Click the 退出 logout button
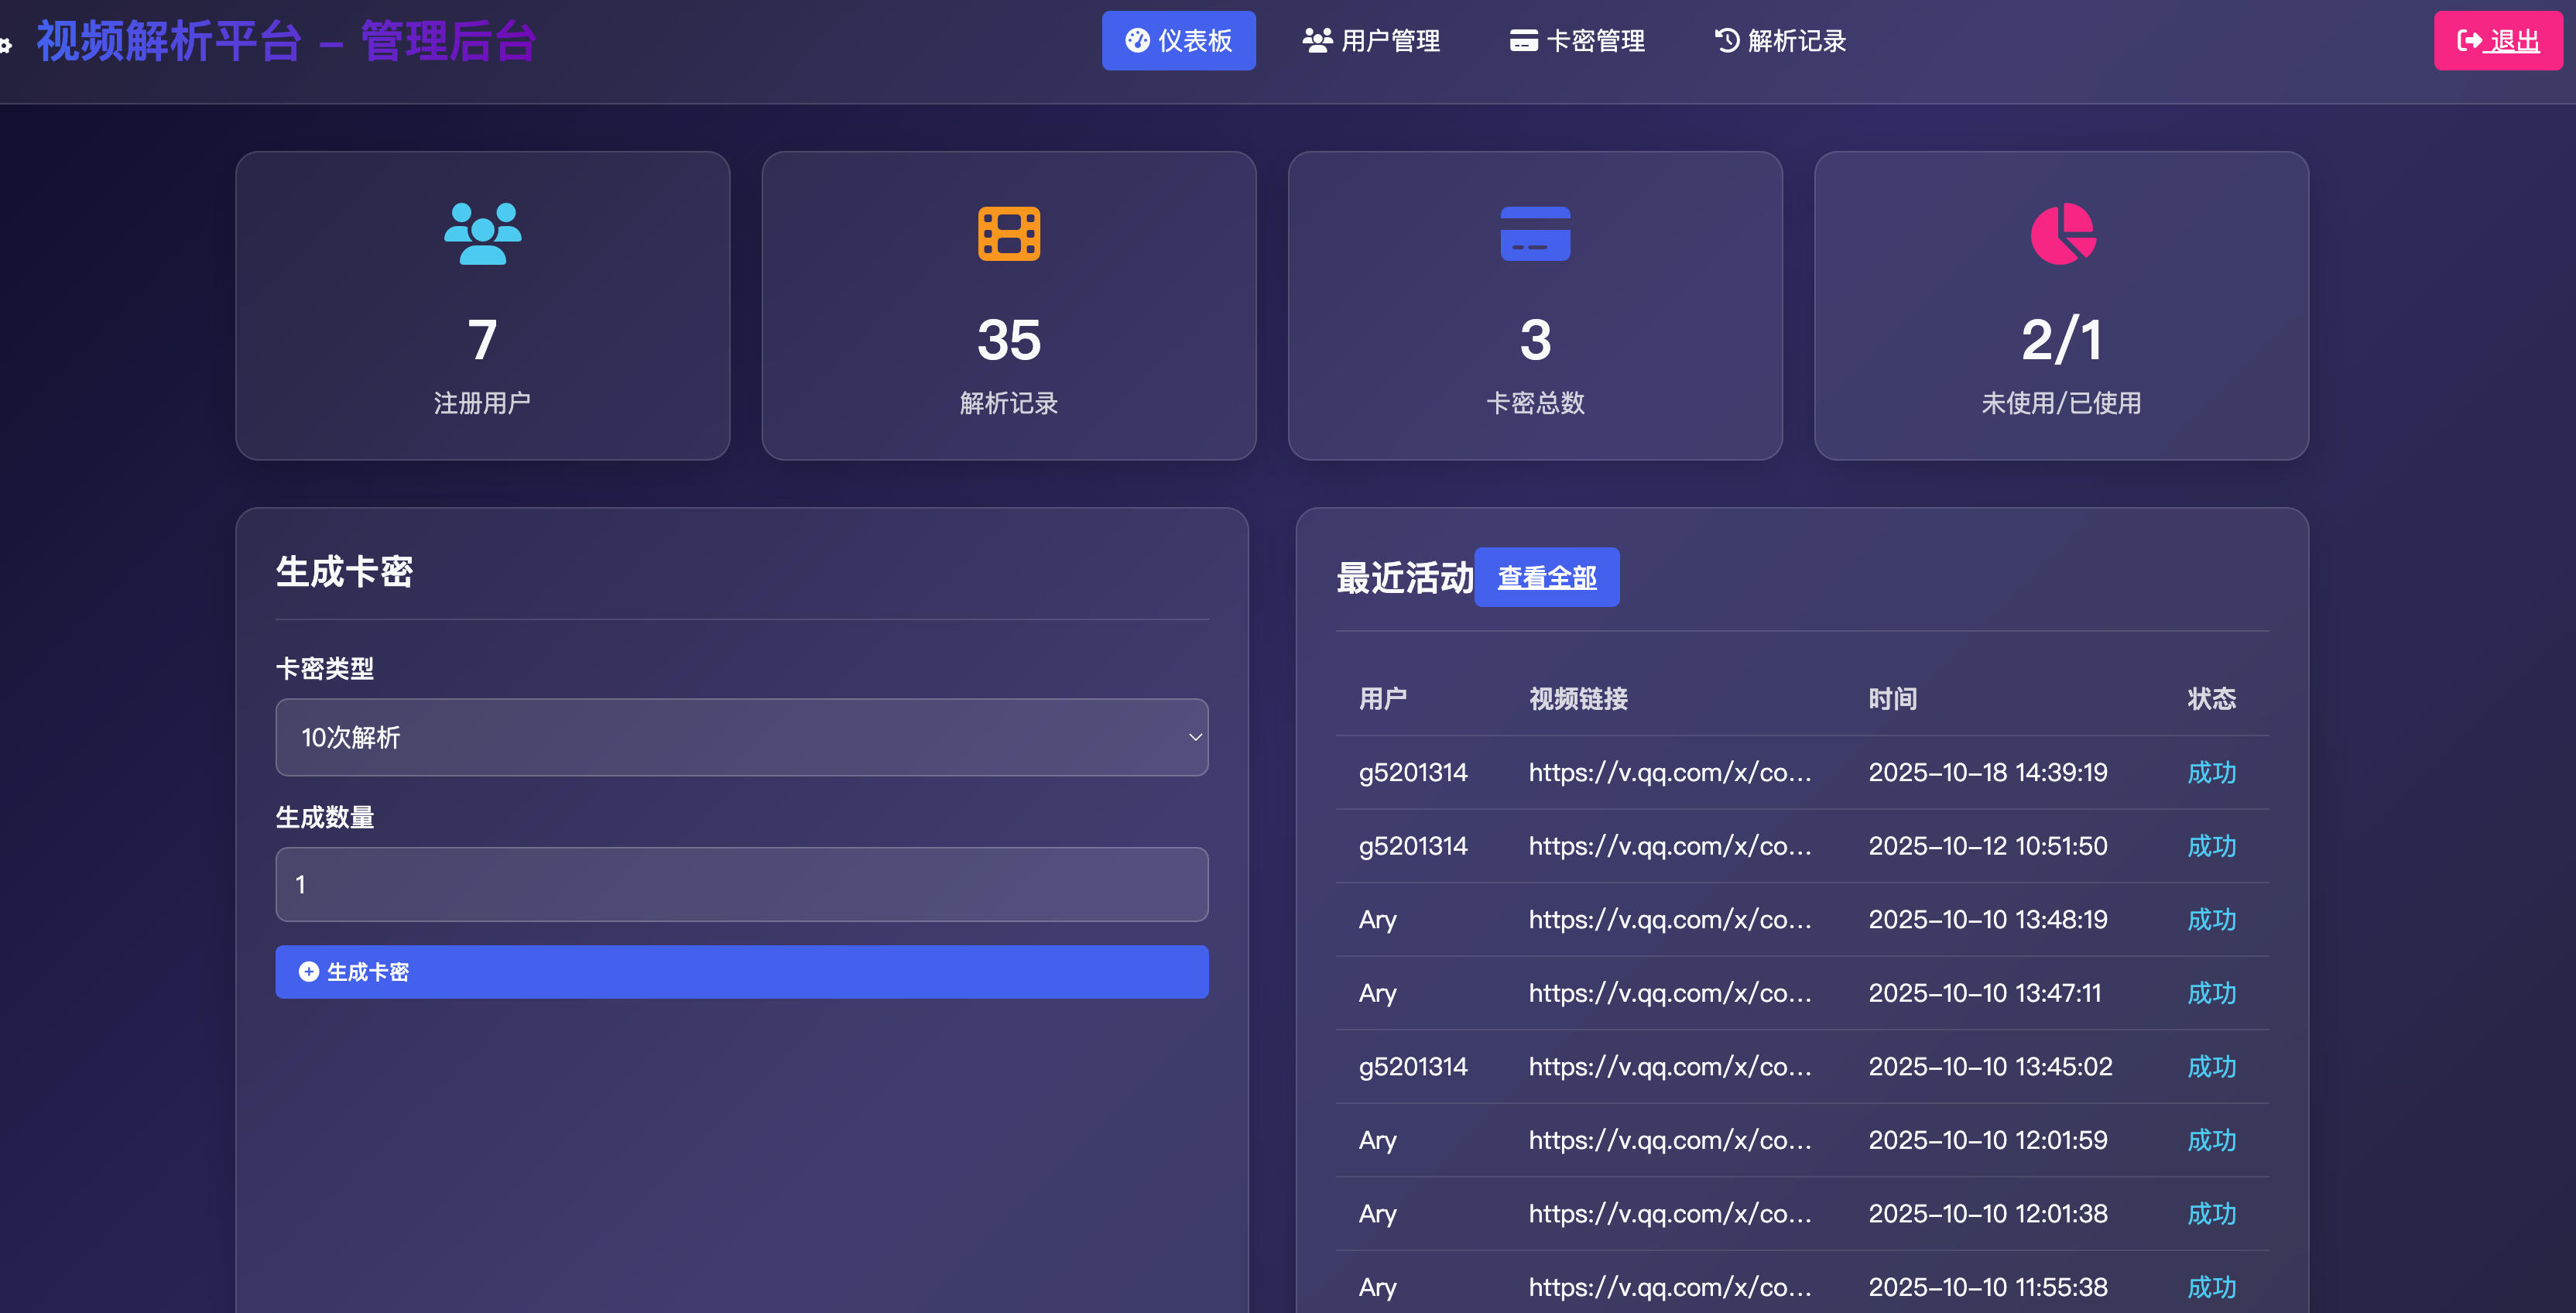Image resolution: width=2576 pixels, height=1313 pixels. coord(2498,41)
